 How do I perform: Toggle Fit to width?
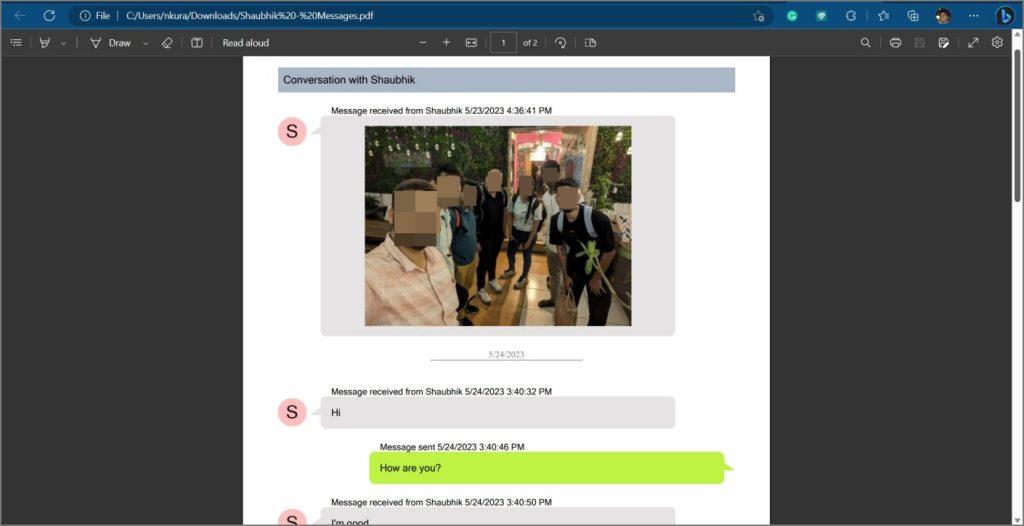[472, 42]
